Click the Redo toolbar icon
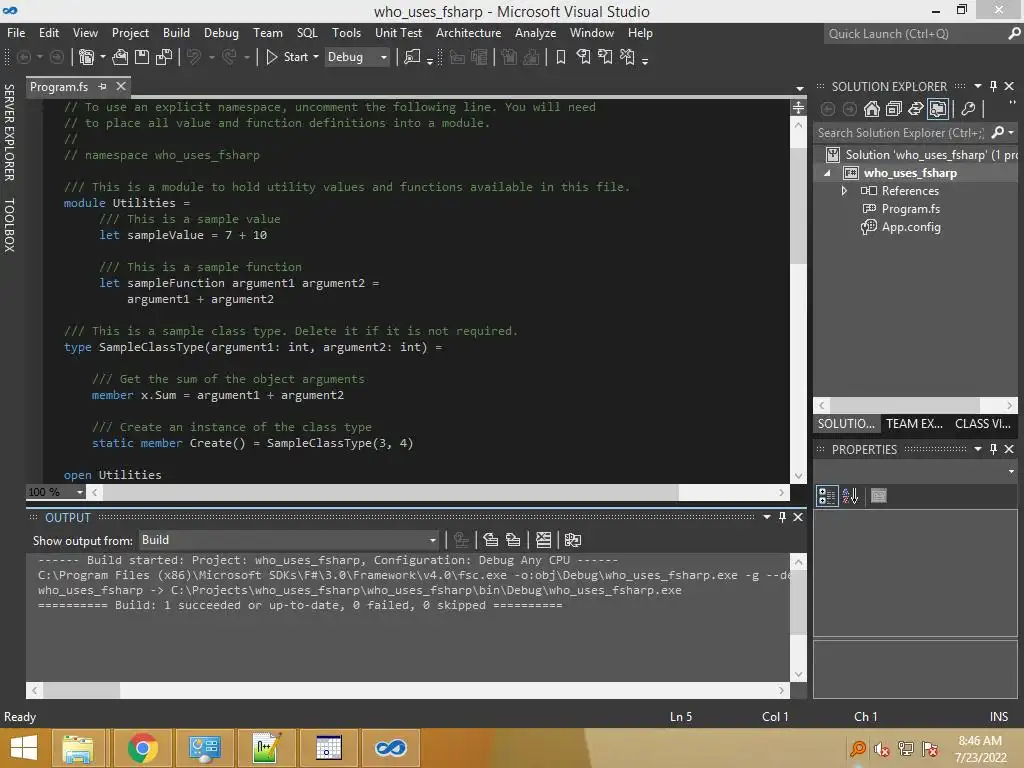This screenshot has width=1024, height=768. point(229,57)
